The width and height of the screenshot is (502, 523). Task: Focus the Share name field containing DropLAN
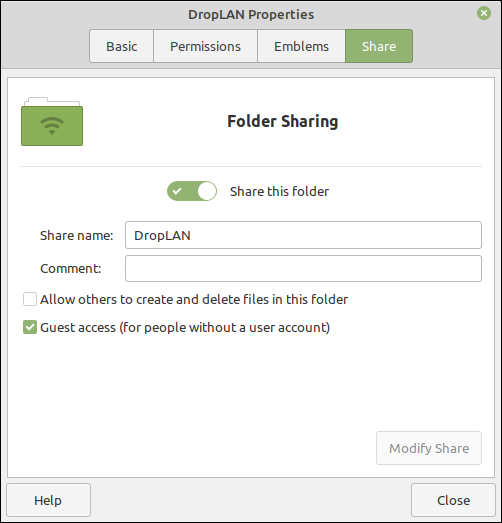(x=303, y=235)
